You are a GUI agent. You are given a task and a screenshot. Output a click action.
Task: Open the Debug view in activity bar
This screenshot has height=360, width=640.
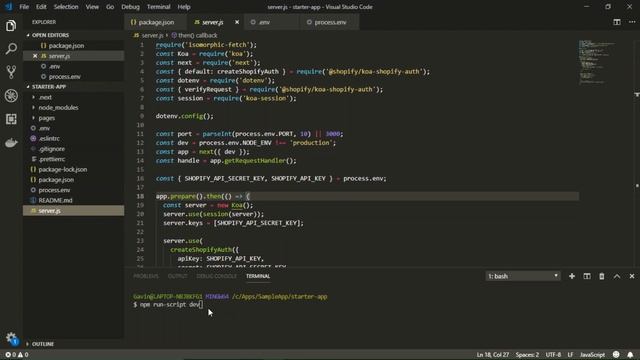[11, 96]
